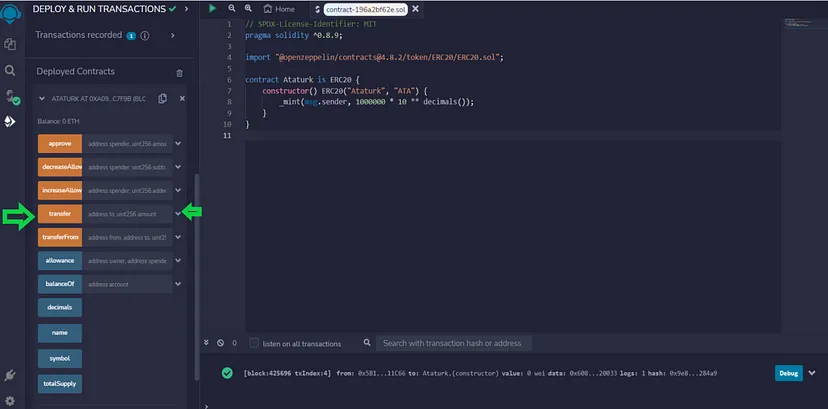Screen dimensions: 828x409
Task: Click the green Run script play icon
Action: point(212,8)
